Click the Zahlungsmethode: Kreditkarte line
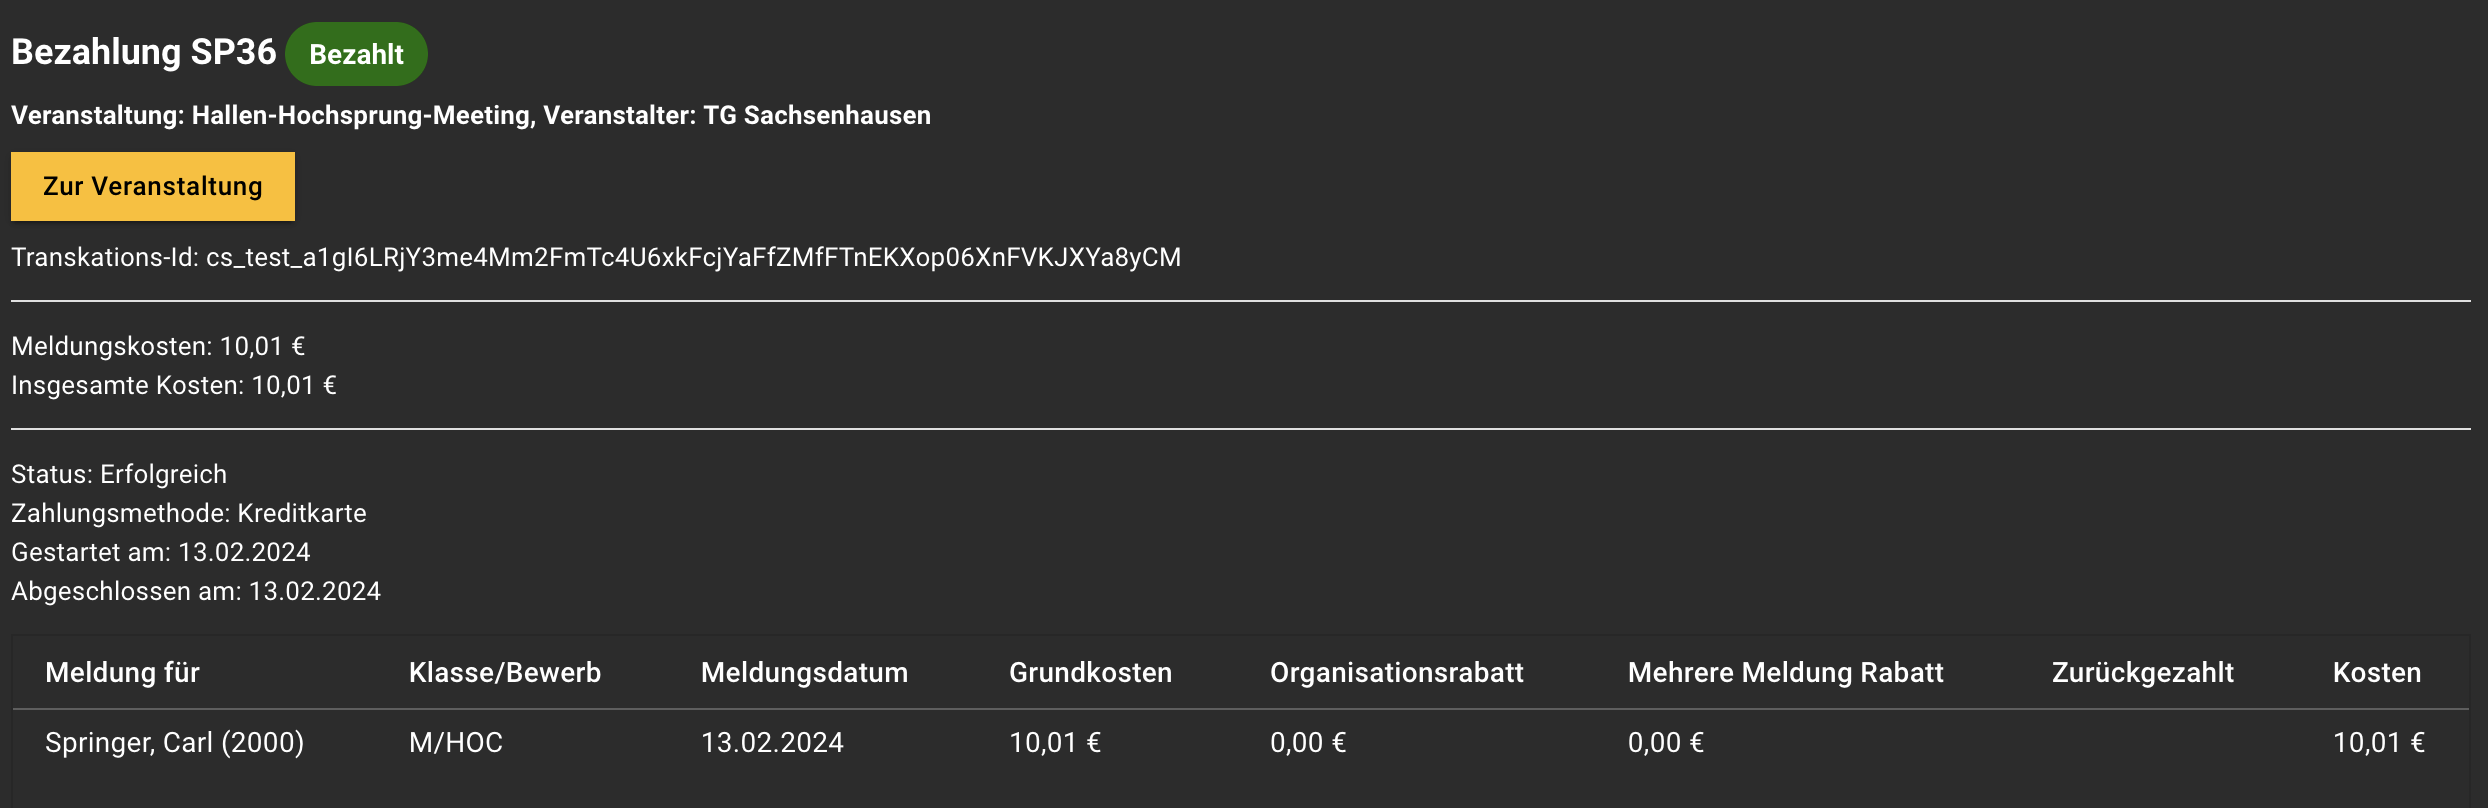Viewport: 2488px width, 808px height. pyautogui.click(x=189, y=513)
